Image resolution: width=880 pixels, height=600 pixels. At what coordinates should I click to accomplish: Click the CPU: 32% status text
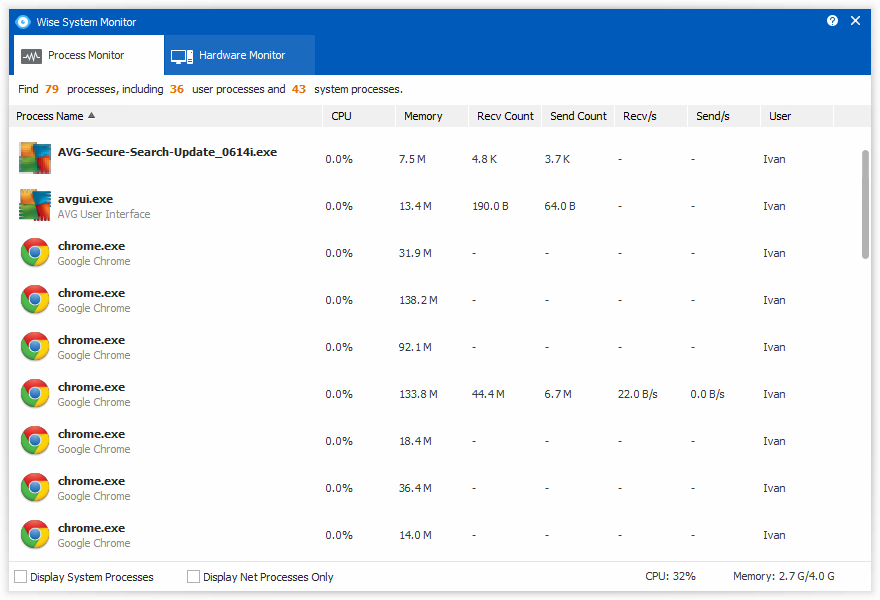[670, 576]
